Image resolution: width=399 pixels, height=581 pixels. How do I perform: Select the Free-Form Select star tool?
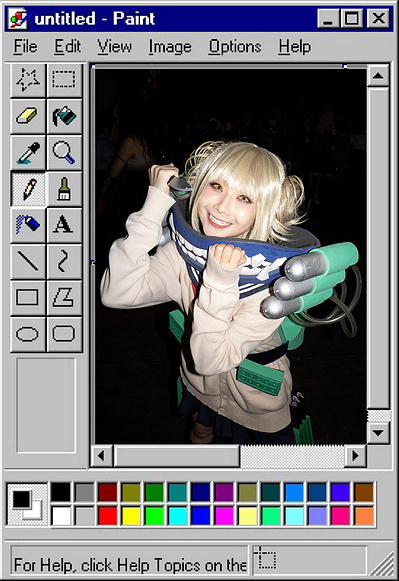(x=28, y=80)
